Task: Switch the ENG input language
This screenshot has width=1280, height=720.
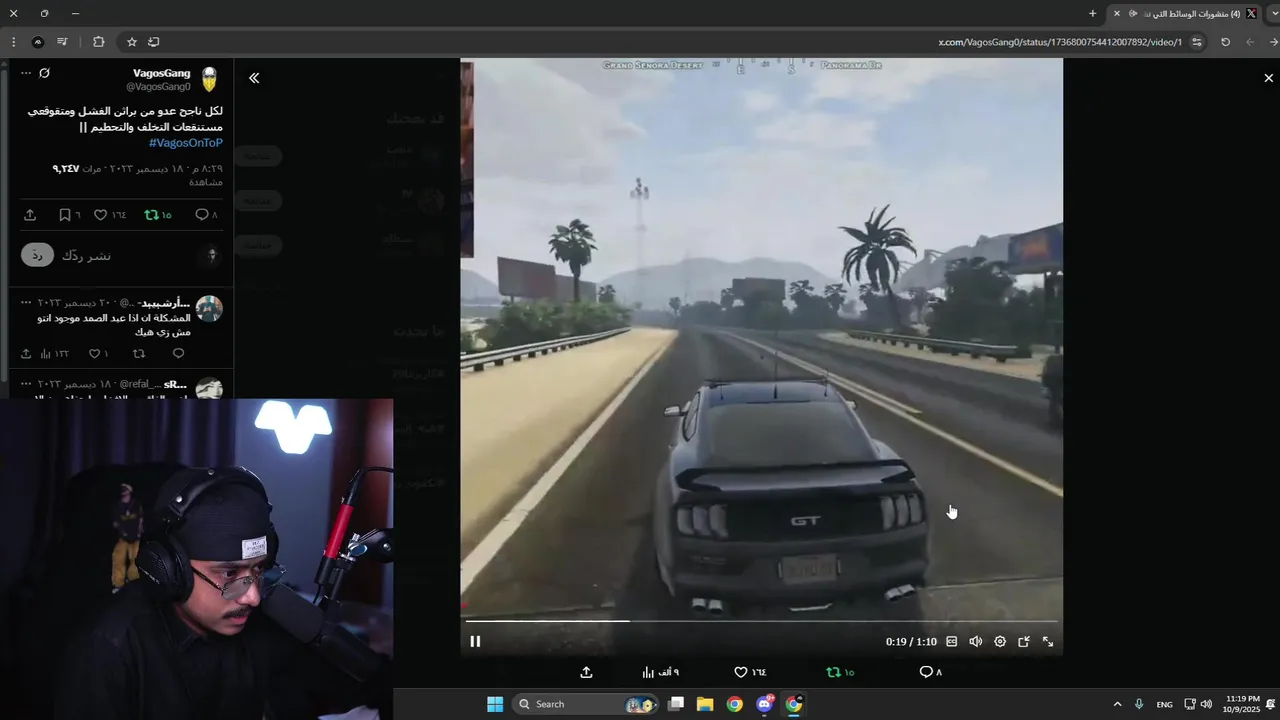Action: point(1164,704)
